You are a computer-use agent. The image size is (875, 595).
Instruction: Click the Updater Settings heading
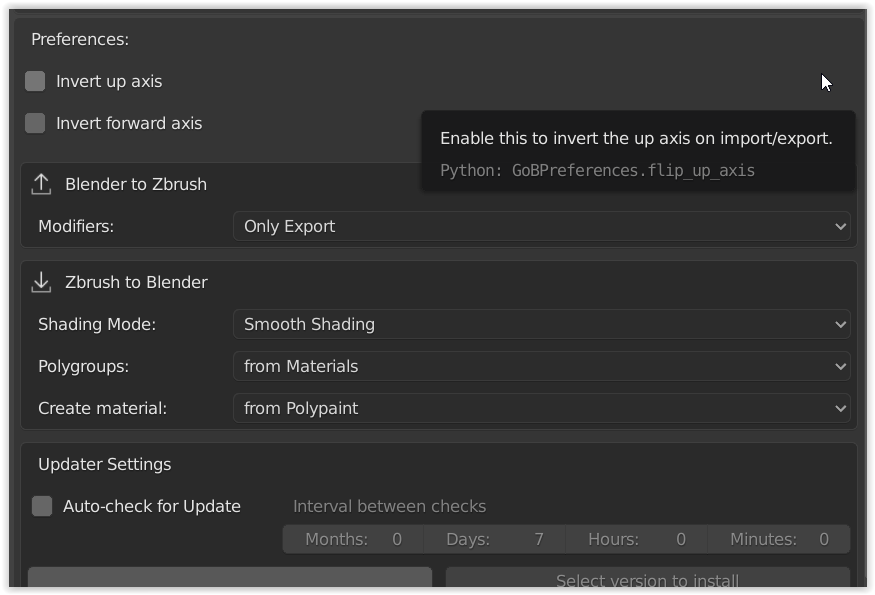pos(104,464)
